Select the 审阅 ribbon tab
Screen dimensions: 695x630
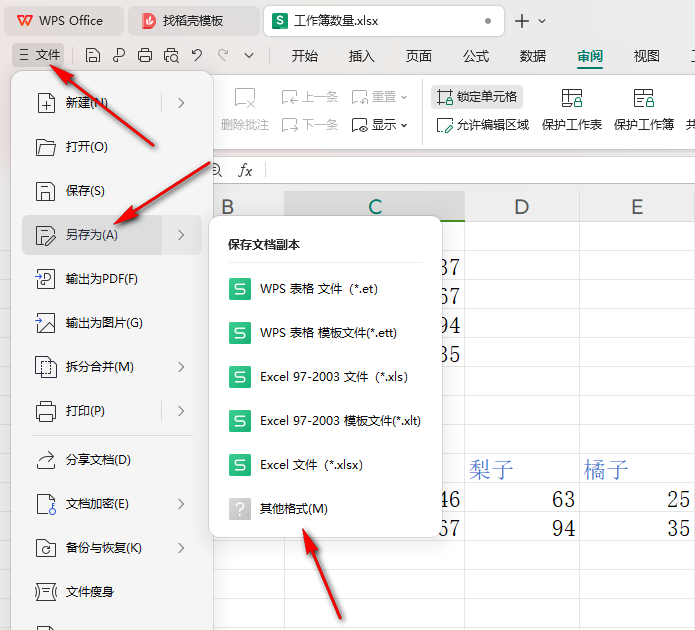point(590,56)
